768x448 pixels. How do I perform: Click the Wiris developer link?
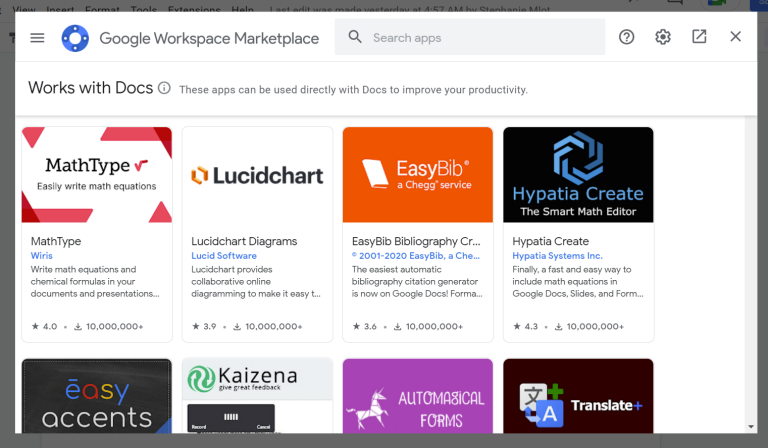click(x=42, y=256)
